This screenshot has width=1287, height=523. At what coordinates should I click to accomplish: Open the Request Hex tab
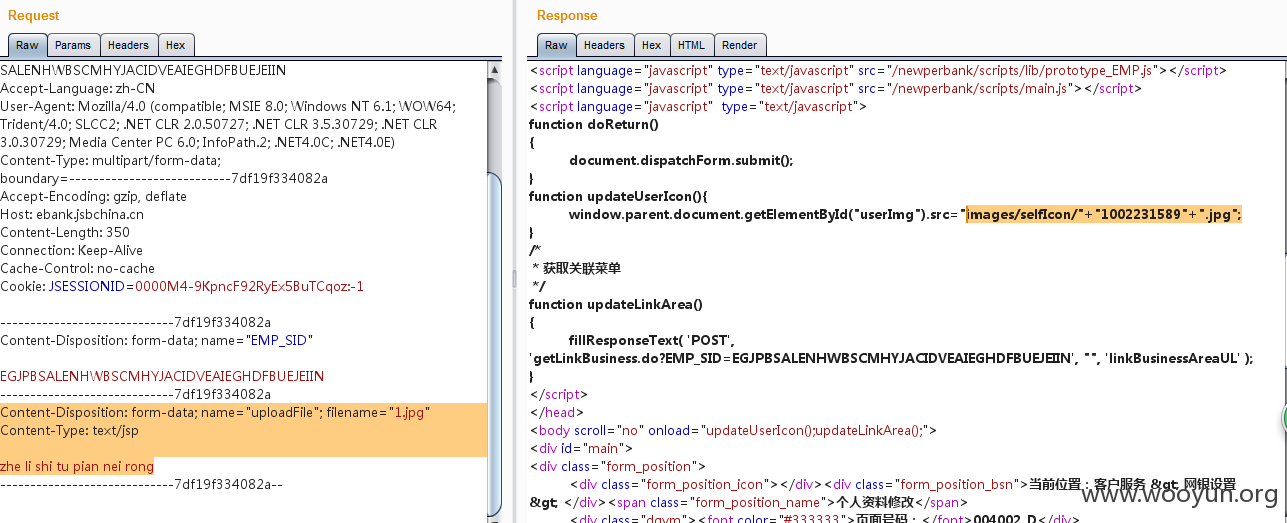point(176,45)
